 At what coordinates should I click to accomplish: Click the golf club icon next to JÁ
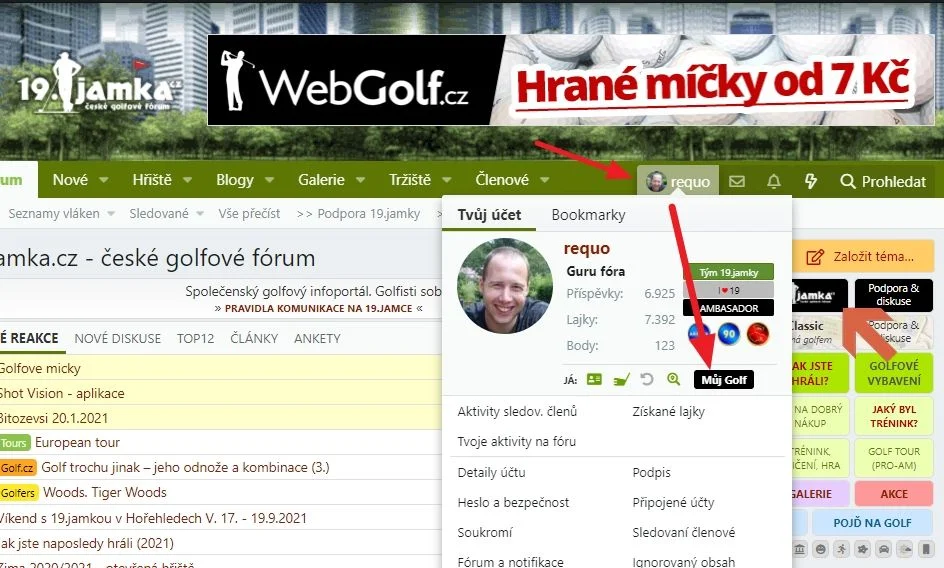[x=621, y=379]
